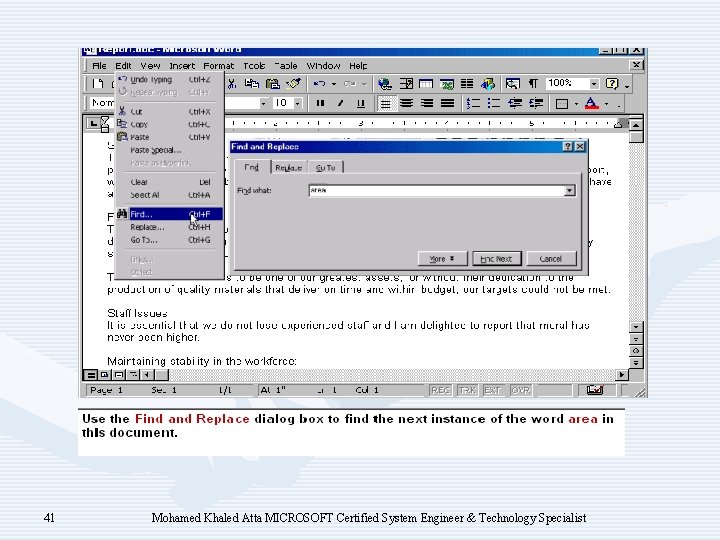Click the Insert Table icon
This screenshot has height=540, width=720.
[x=426, y=84]
